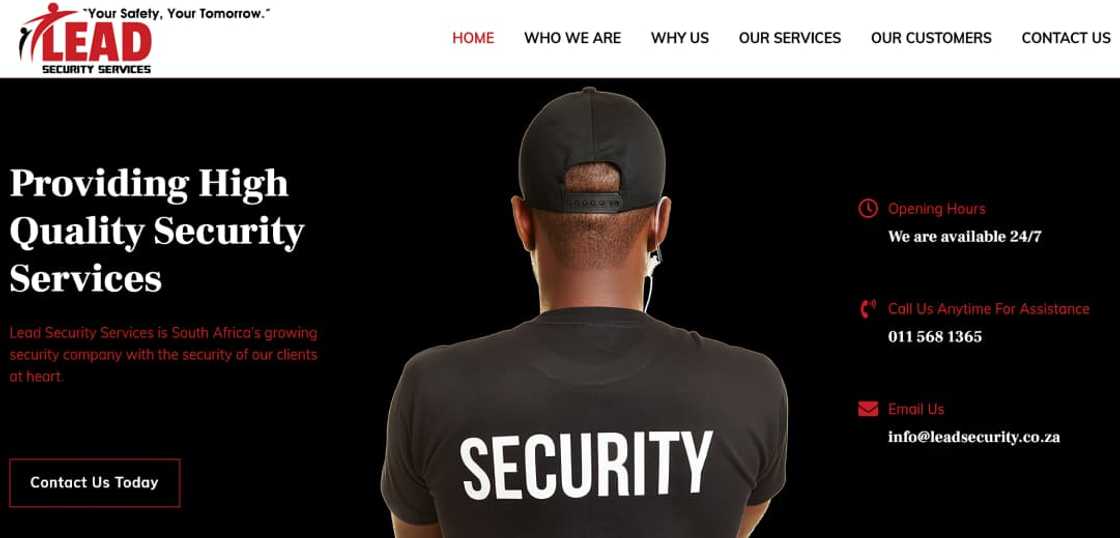The width and height of the screenshot is (1120, 538).
Task: Navigate to OUR CUSTOMERS
Action: pyautogui.click(x=931, y=38)
